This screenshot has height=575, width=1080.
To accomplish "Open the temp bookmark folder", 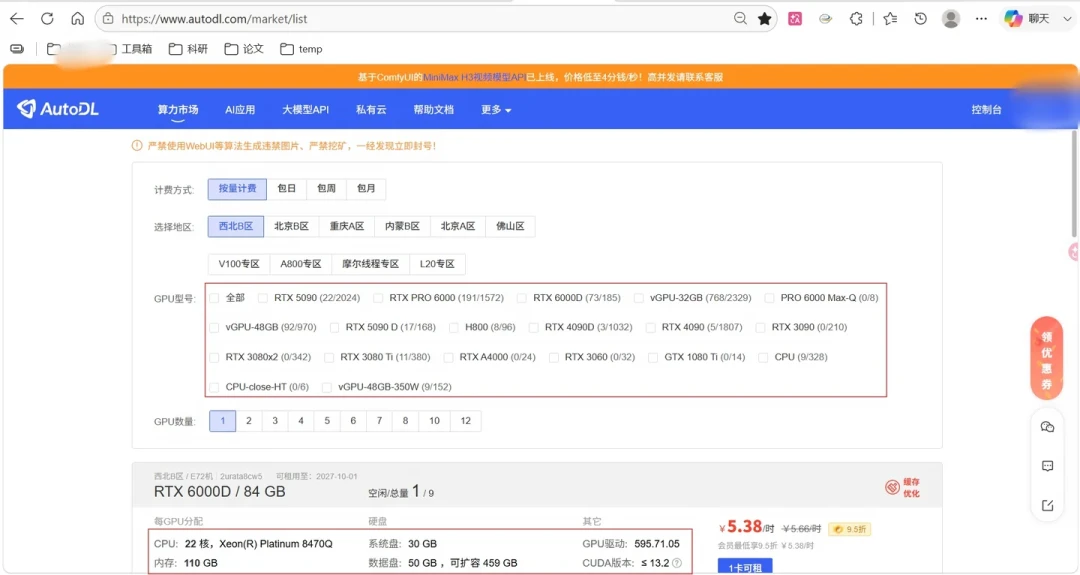I will (302, 49).
